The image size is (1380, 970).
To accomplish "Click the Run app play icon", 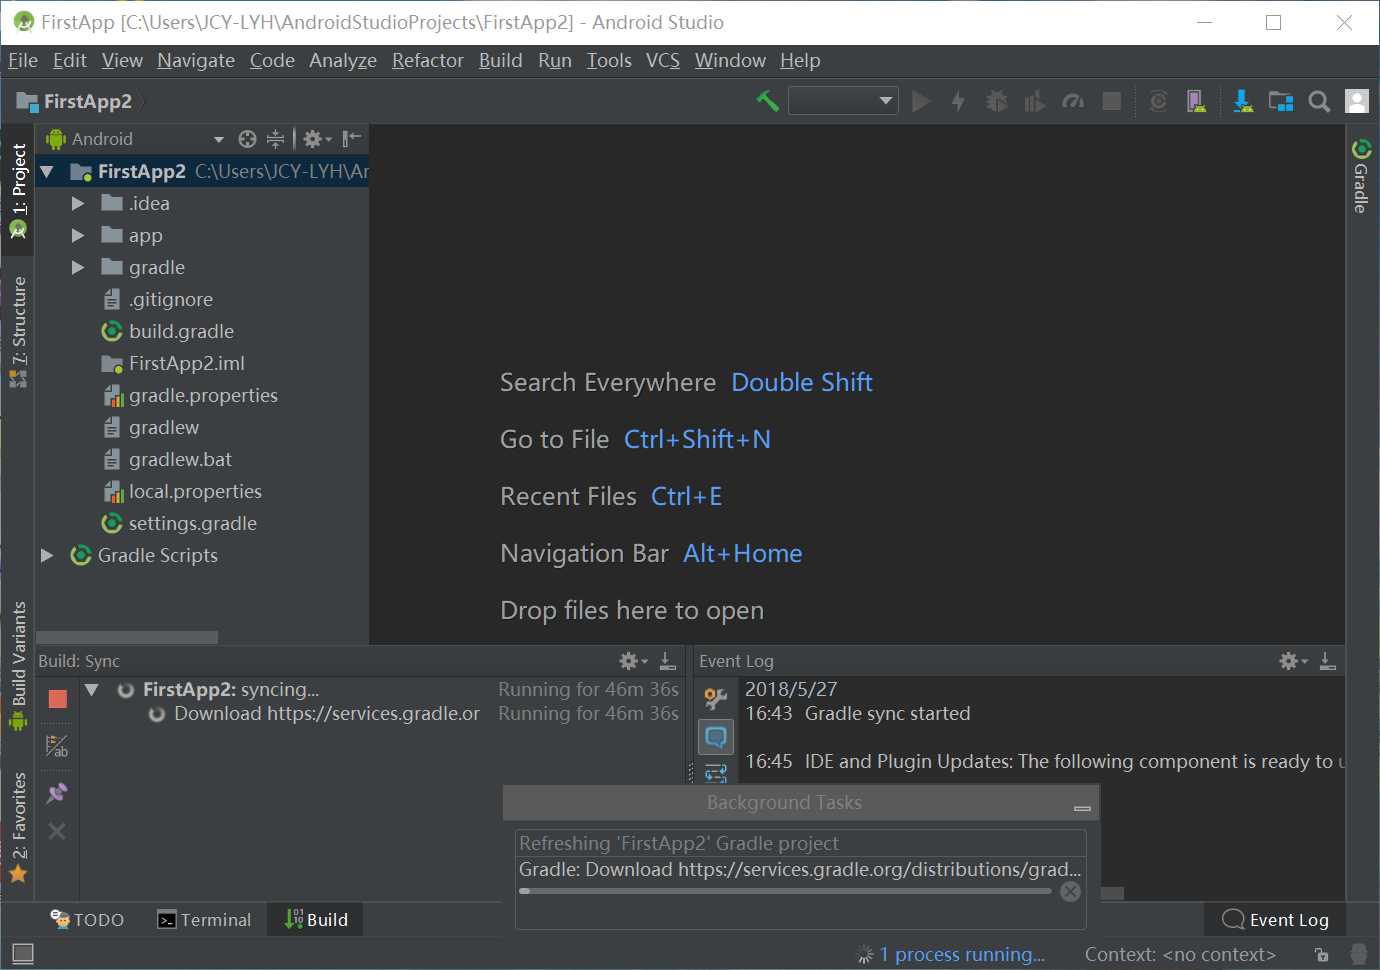I will pos(921,101).
